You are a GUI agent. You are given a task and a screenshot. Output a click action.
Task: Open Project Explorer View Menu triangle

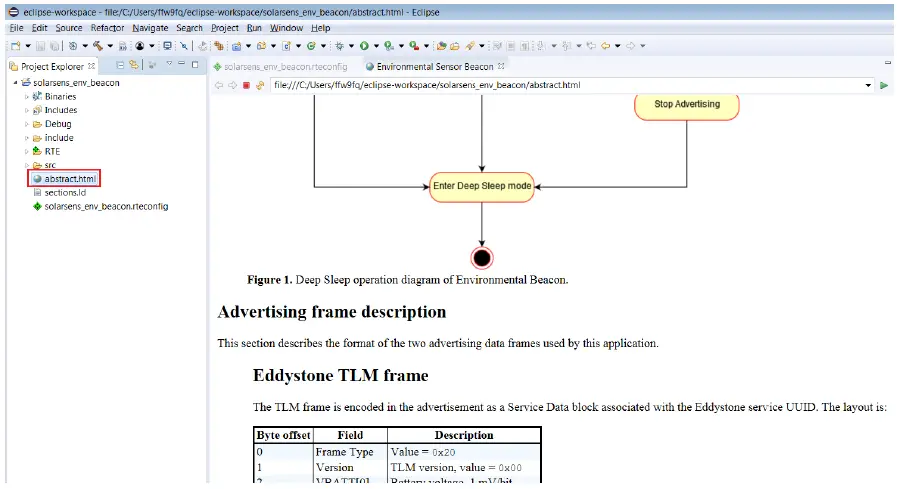[x=169, y=63]
